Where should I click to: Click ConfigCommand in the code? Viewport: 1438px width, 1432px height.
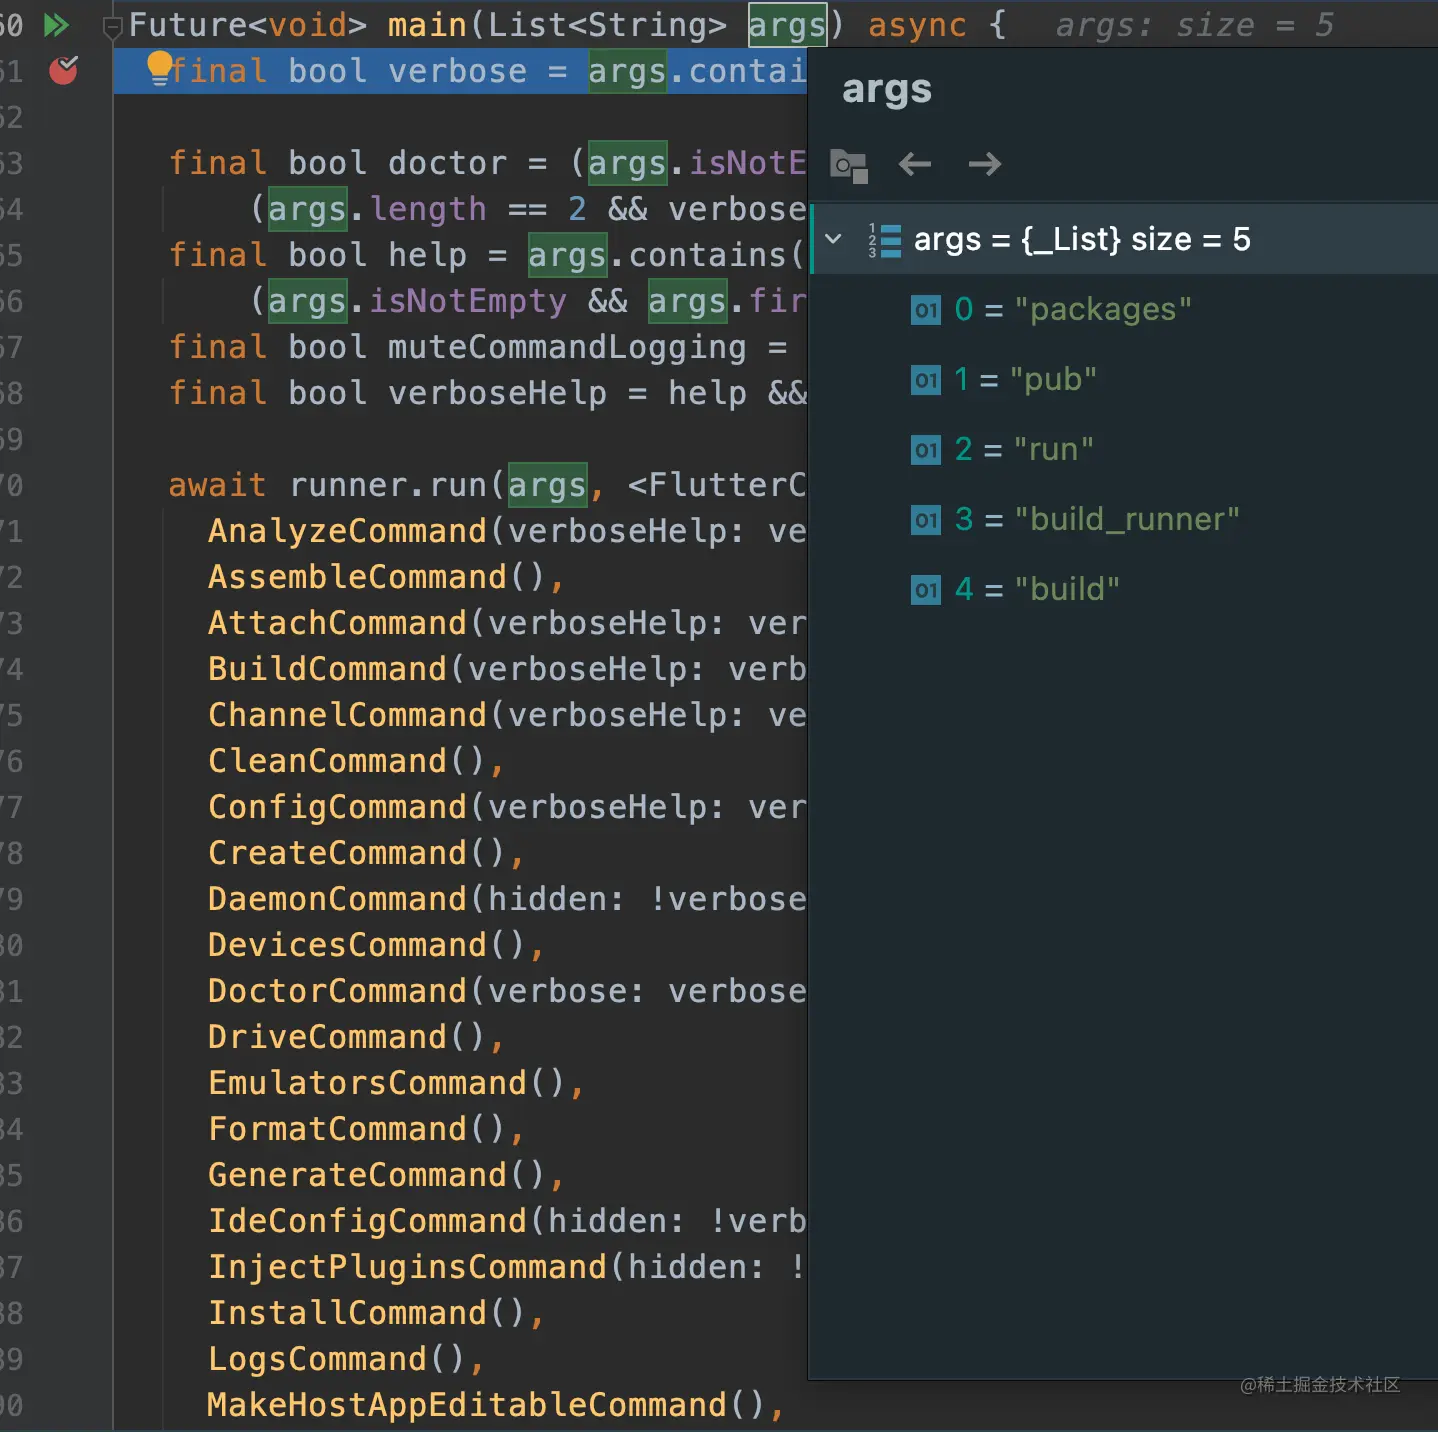click(x=337, y=807)
